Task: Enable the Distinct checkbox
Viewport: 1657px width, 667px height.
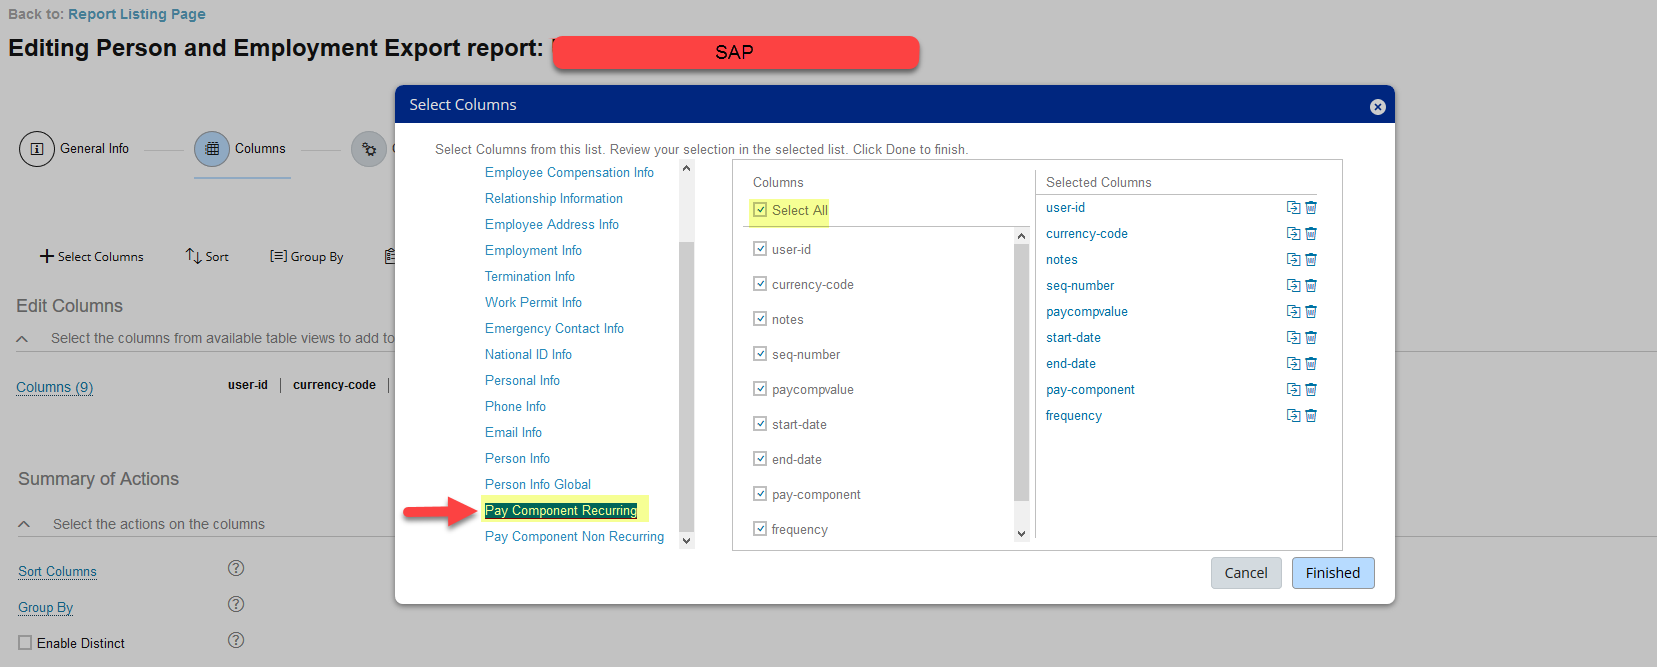Action: pos(25,643)
